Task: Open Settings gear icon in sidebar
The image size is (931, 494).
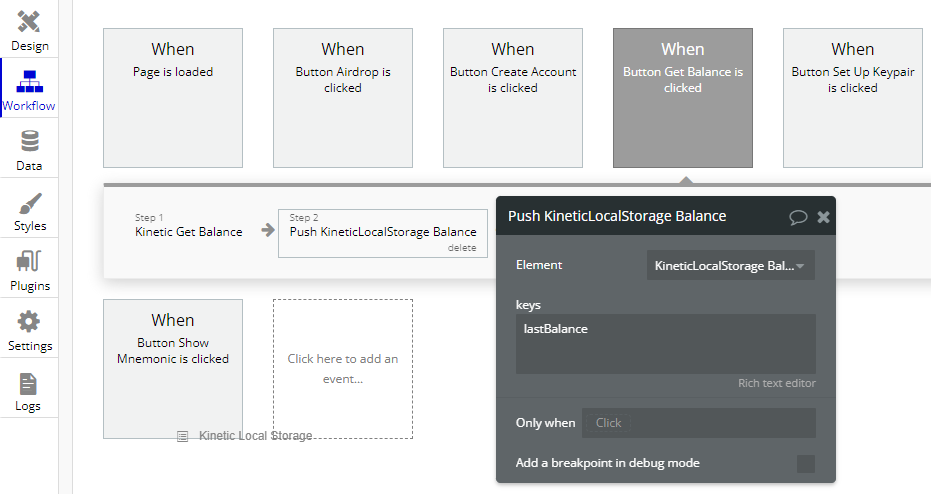Action: [x=29, y=322]
